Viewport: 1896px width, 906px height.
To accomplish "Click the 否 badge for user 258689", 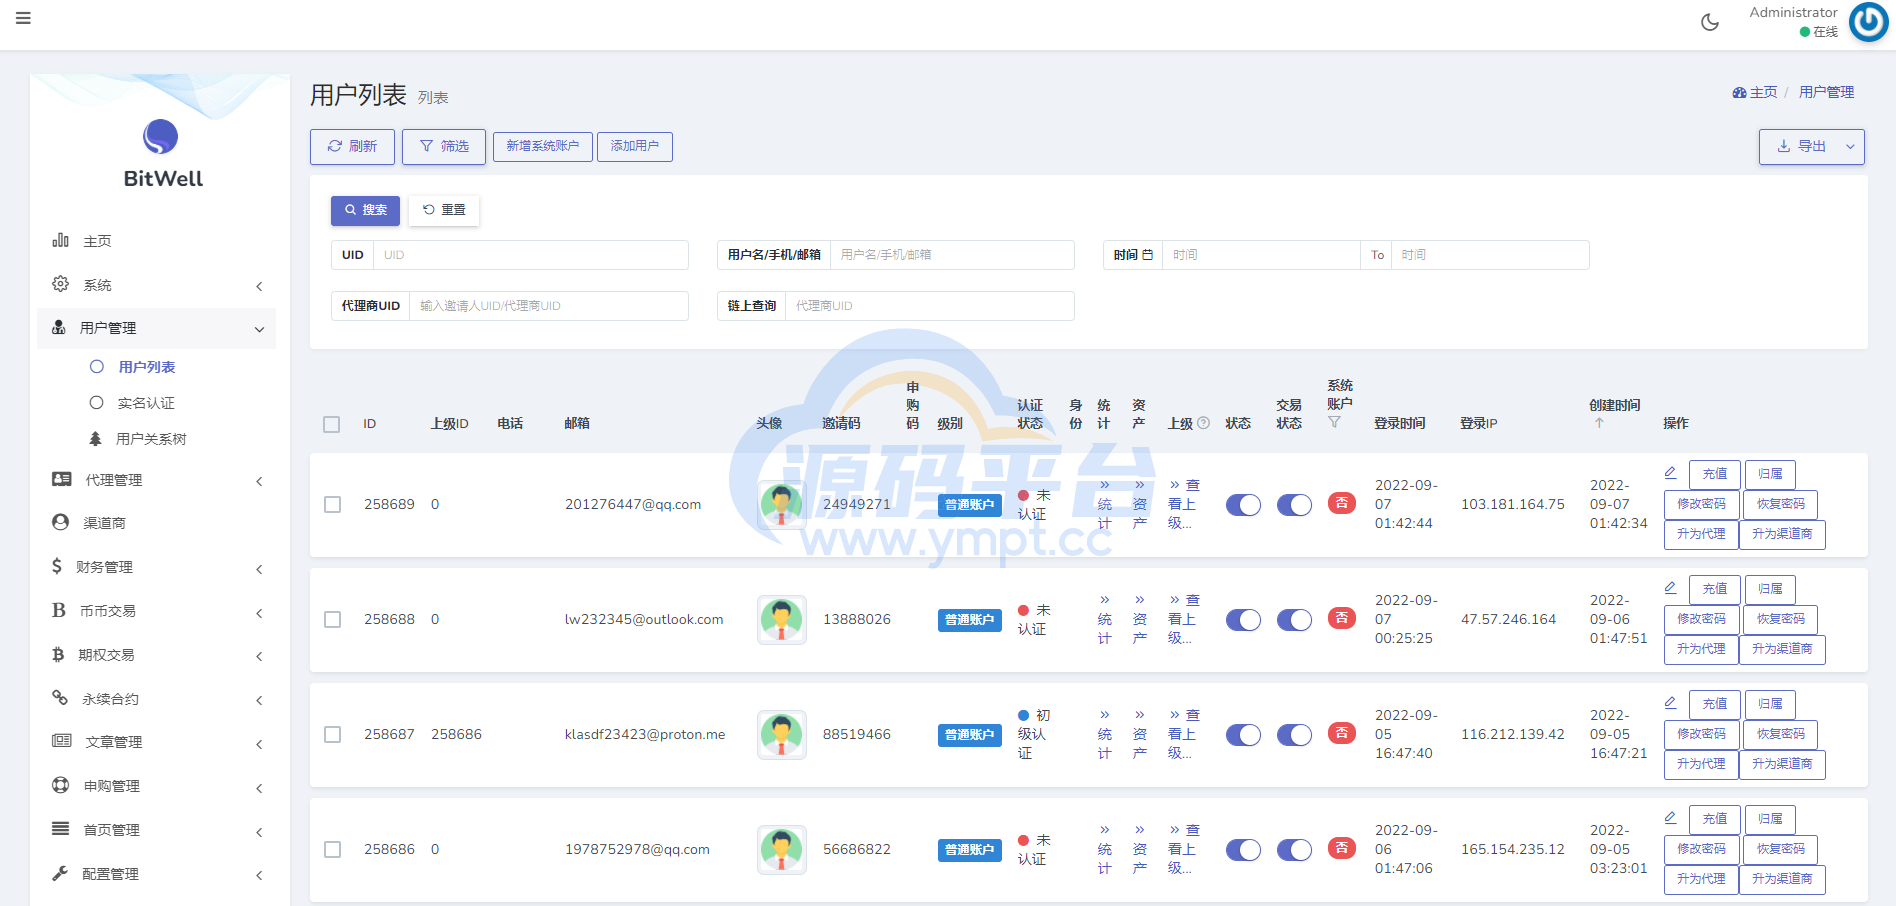I will pos(1342,503).
